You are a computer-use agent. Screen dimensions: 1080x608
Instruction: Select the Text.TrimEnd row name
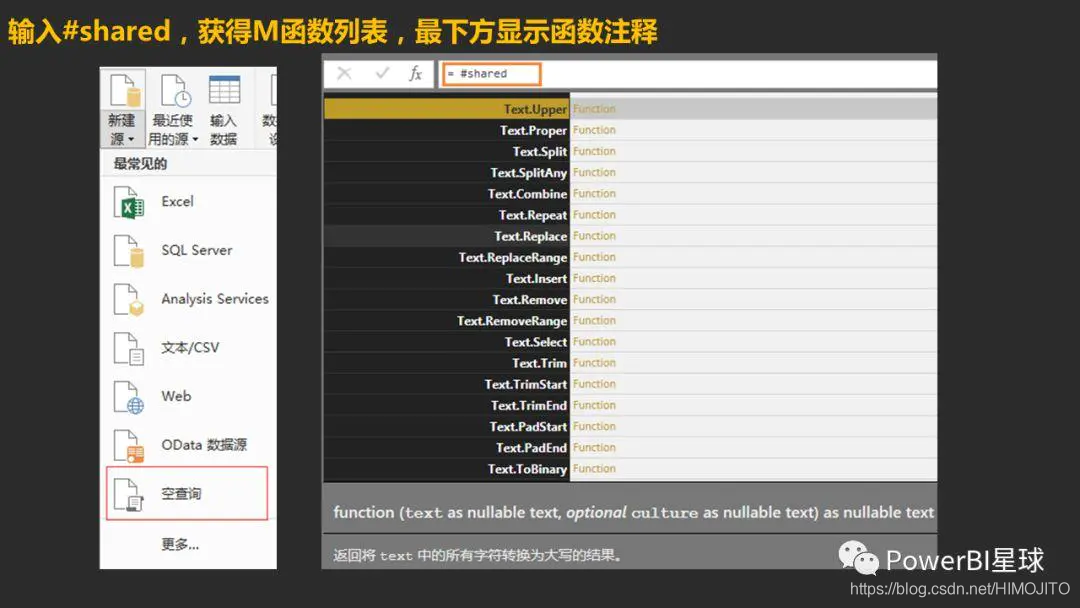click(529, 406)
